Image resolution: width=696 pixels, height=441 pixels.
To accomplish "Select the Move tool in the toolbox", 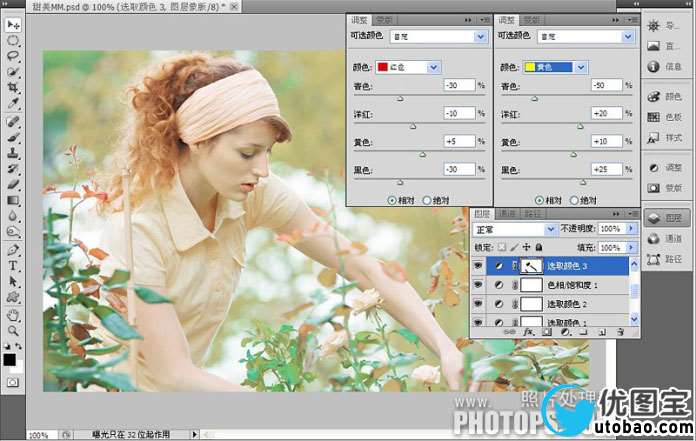I will coord(13,27).
